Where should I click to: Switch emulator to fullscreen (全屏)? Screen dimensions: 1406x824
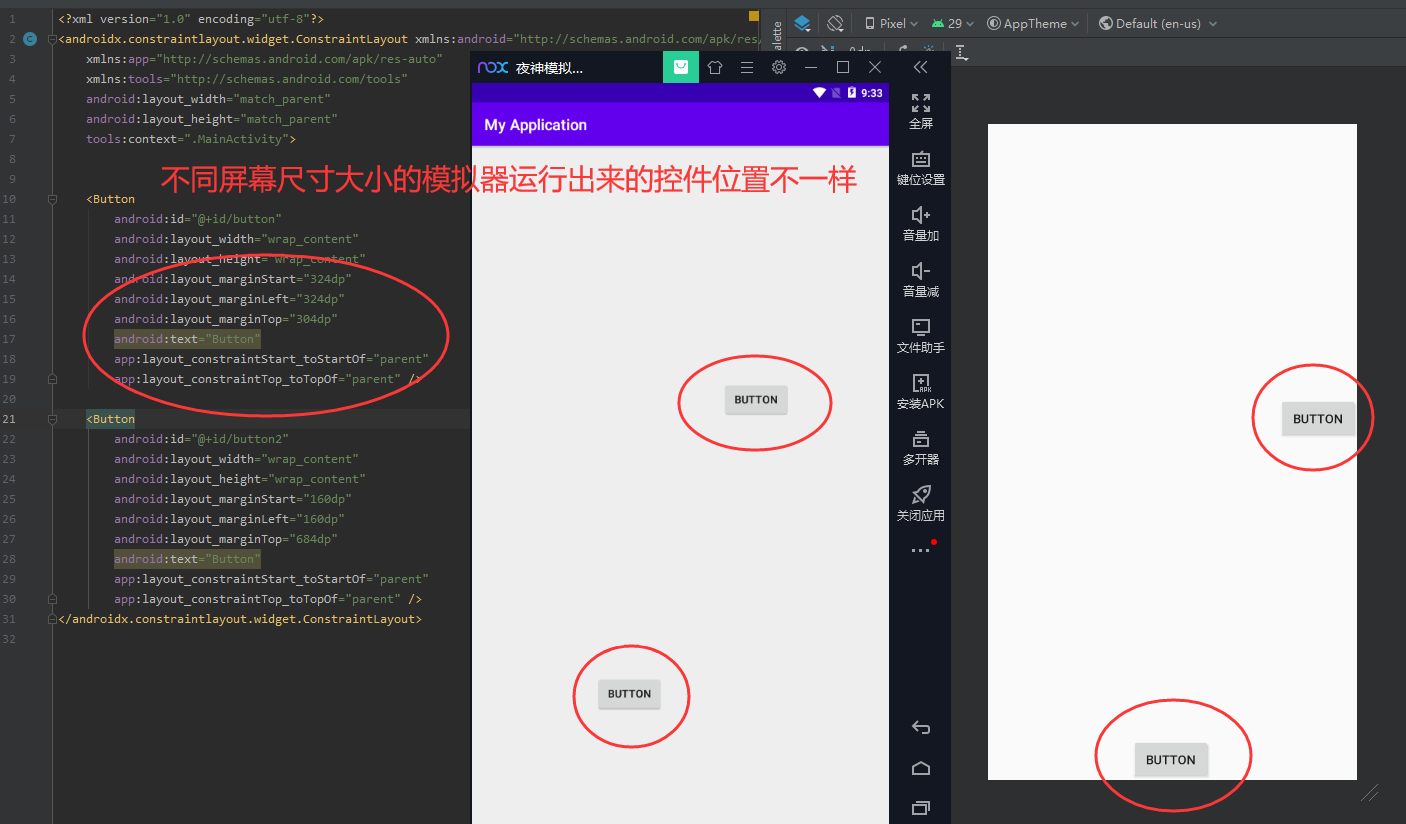click(920, 111)
